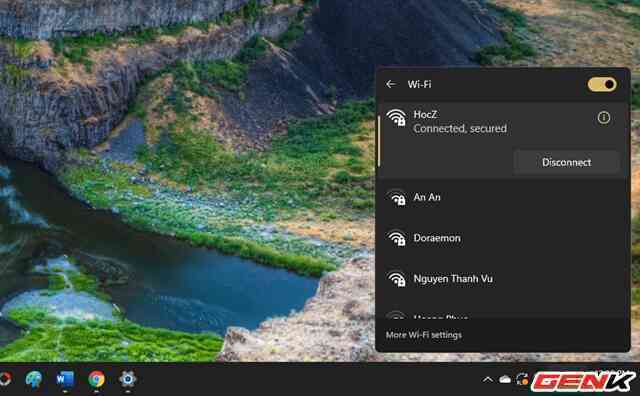Open Google Chrome from taskbar

click(x=96, y=379)
